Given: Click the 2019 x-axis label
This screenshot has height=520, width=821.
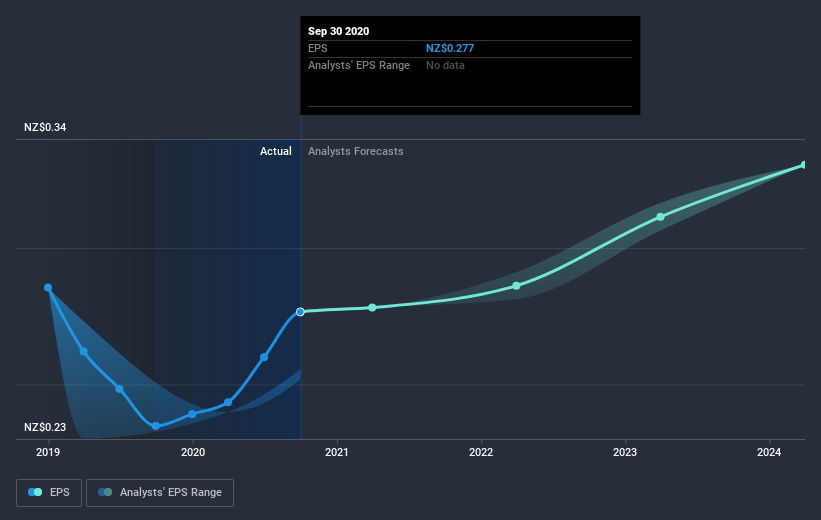Looking at the screenshot, I should 48,452.
